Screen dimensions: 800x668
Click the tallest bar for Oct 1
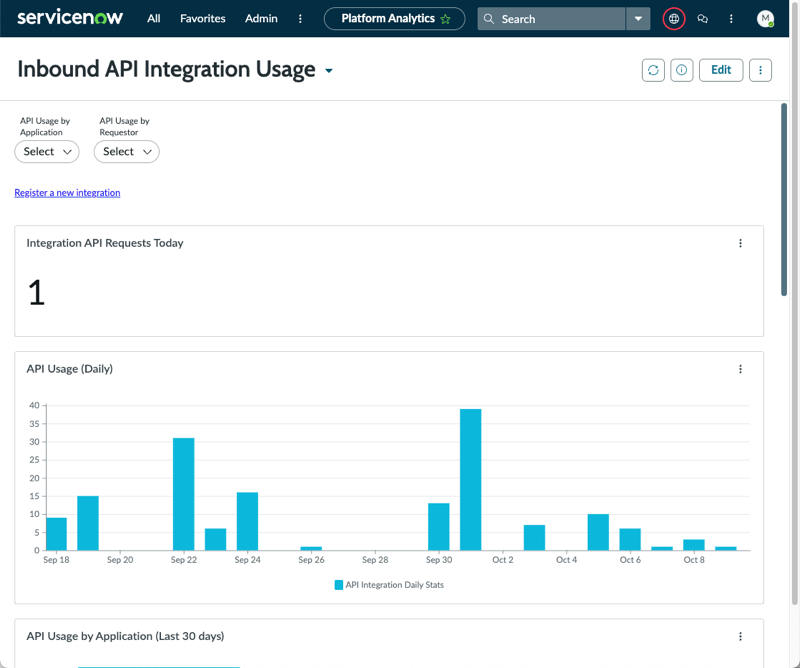470,479
